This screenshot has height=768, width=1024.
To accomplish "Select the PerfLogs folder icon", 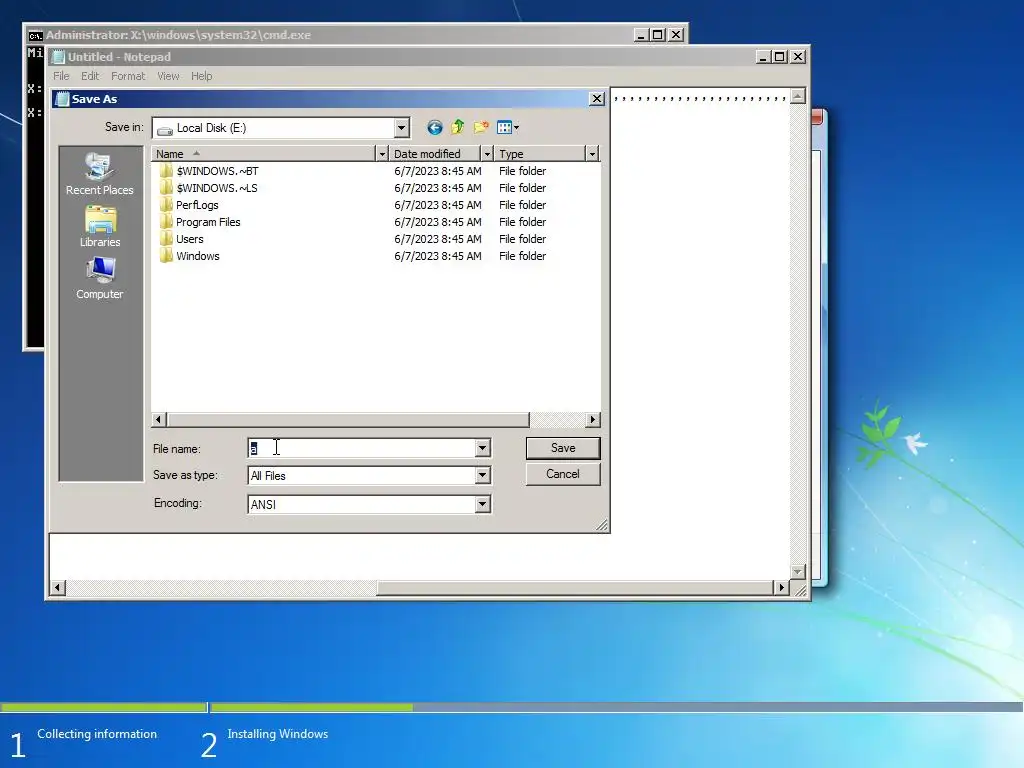I will click(166, 205).
